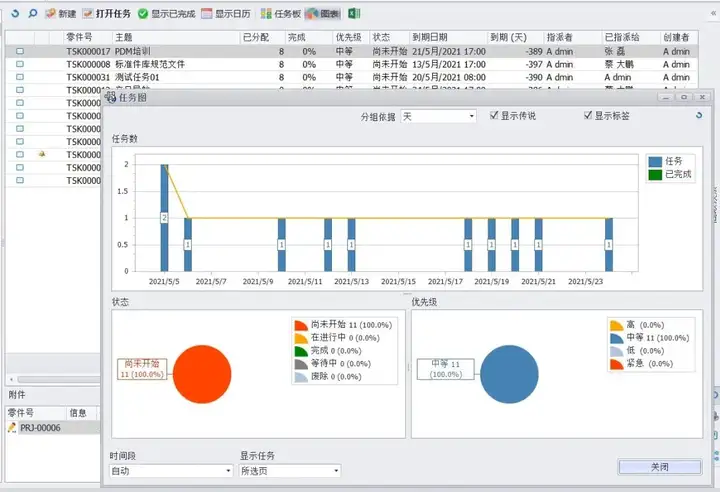Sort by the 到期日期 column header
720x492 pixels.
(448, 37)
